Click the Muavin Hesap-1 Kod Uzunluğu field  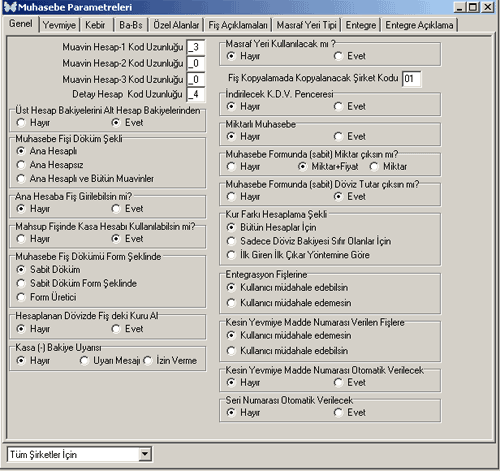point(196,47)
